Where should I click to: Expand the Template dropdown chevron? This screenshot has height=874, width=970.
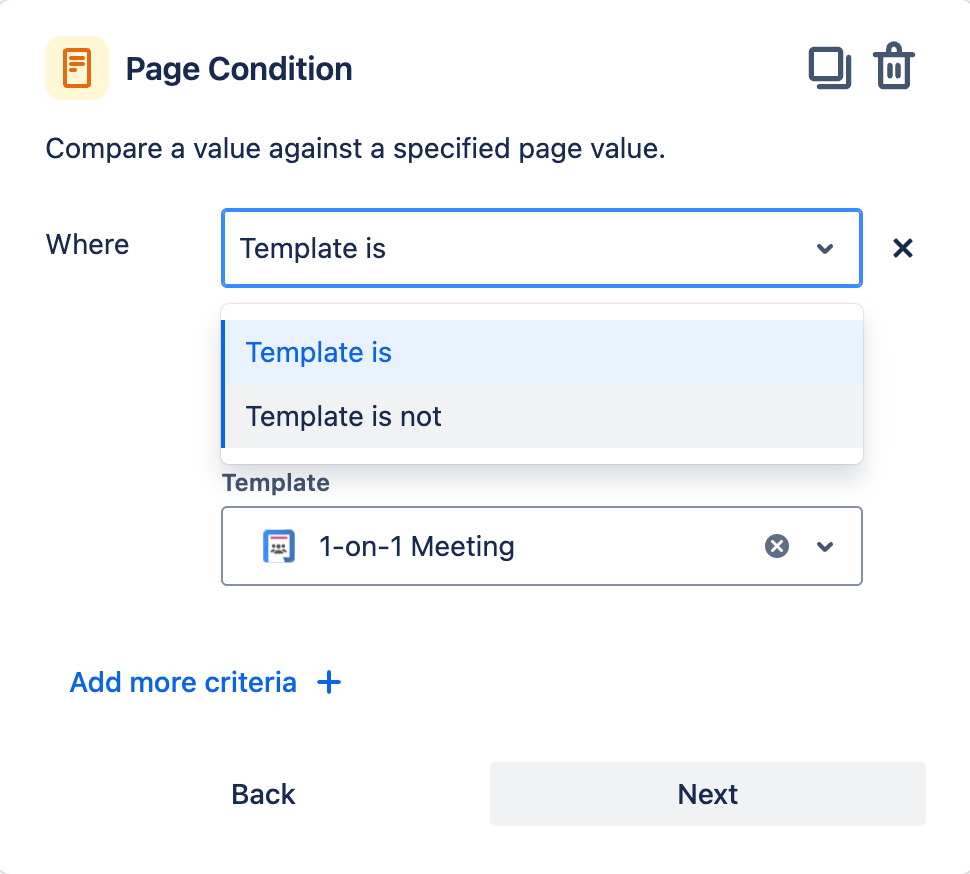[x=825, y=546]
